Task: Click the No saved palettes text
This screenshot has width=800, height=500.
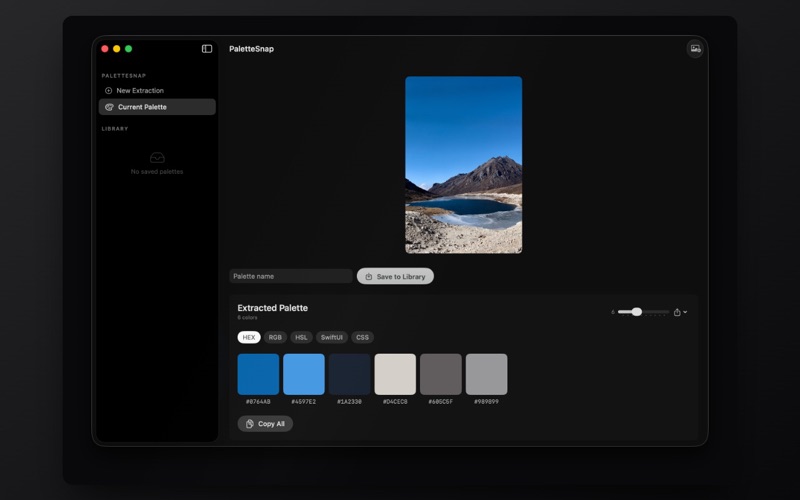Action: (x=157, y=172)
